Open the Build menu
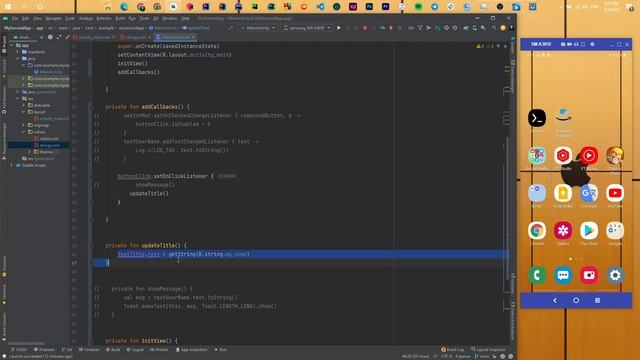This screenshot has height=360, width=640. pyautogui.click(x=120, y=18)
